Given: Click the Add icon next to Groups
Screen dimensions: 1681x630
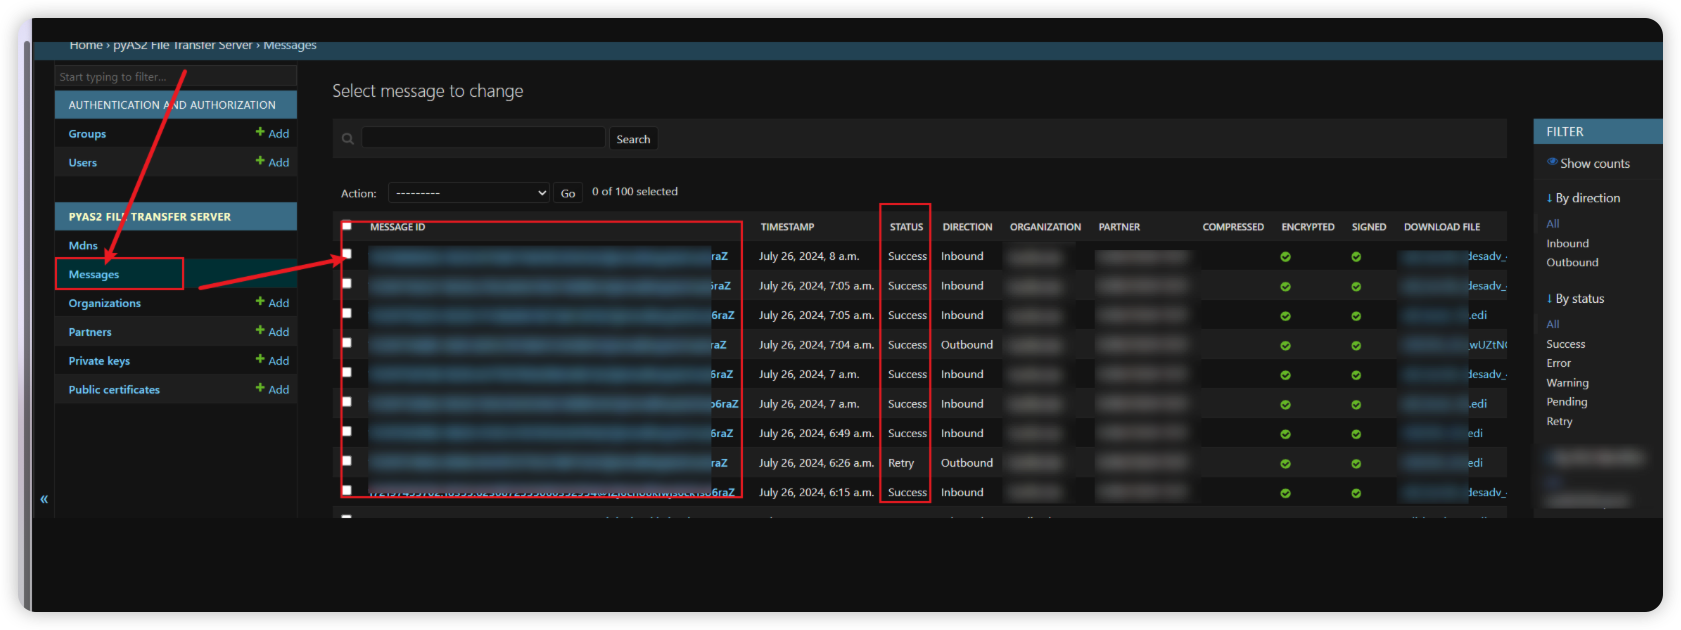Looking at the screenshot, I should tap(260, 132).
